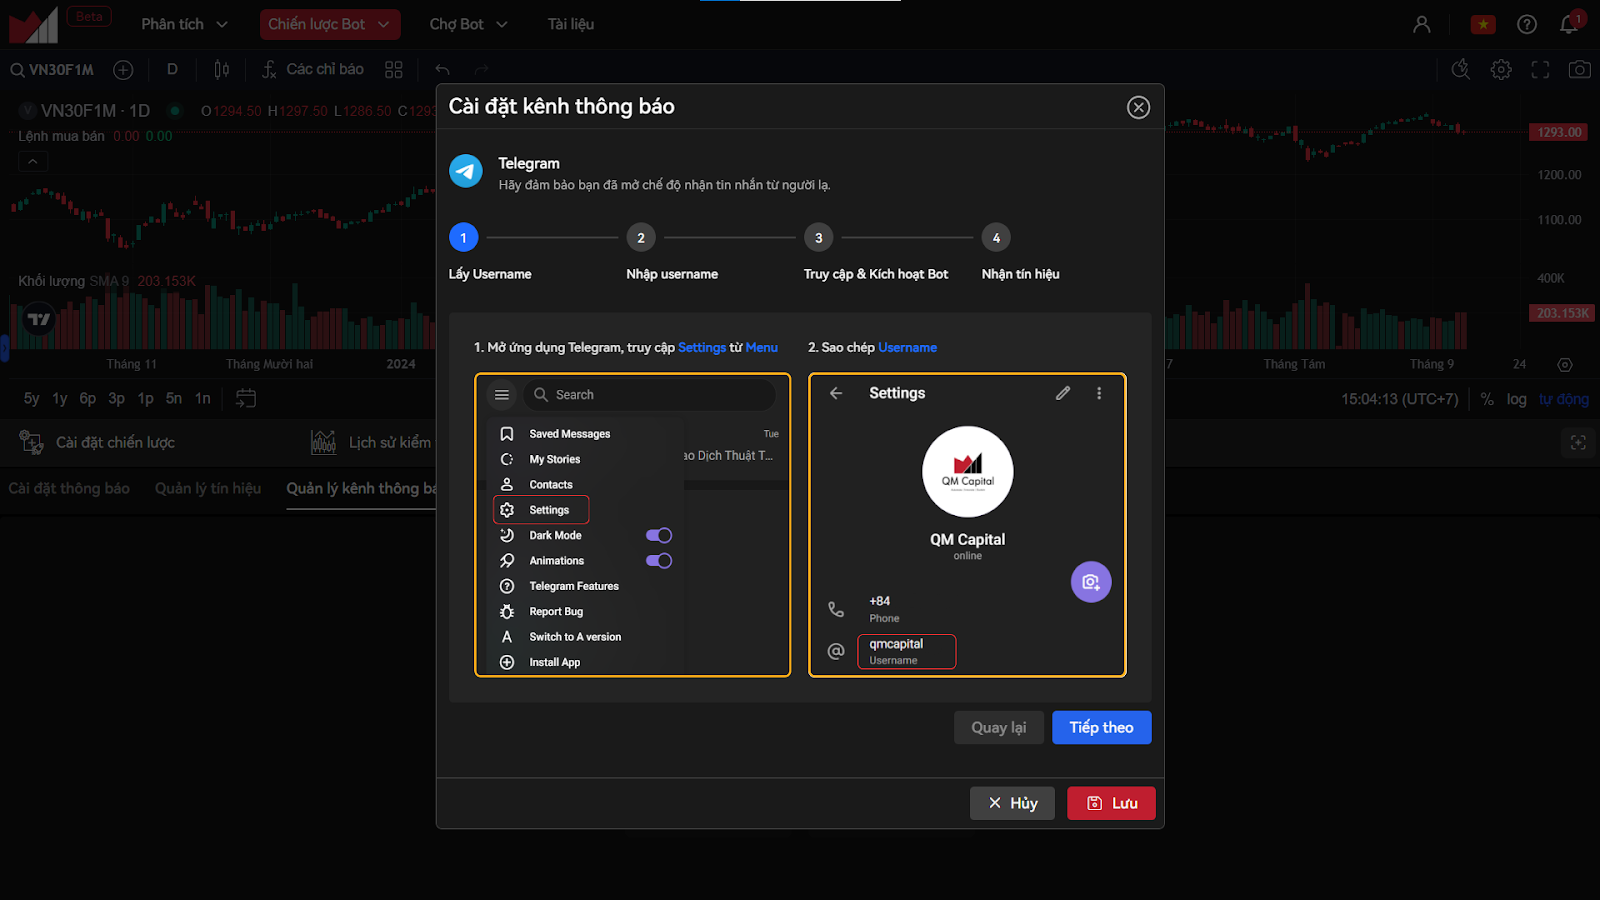Image resolution: width=1600 pixels, height=900 pixels.
Task: Open the Phân tích dropdown menu
Action: tap(184, 24)
